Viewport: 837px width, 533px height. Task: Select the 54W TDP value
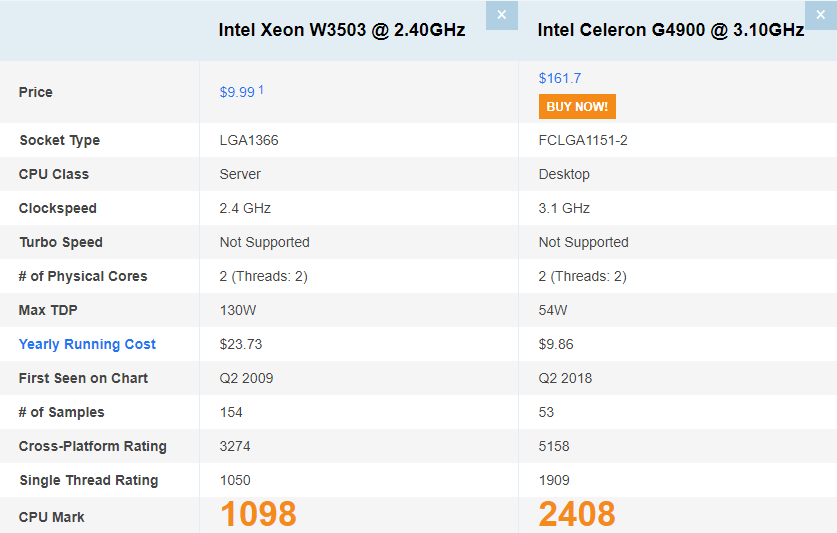pos(553,310)
